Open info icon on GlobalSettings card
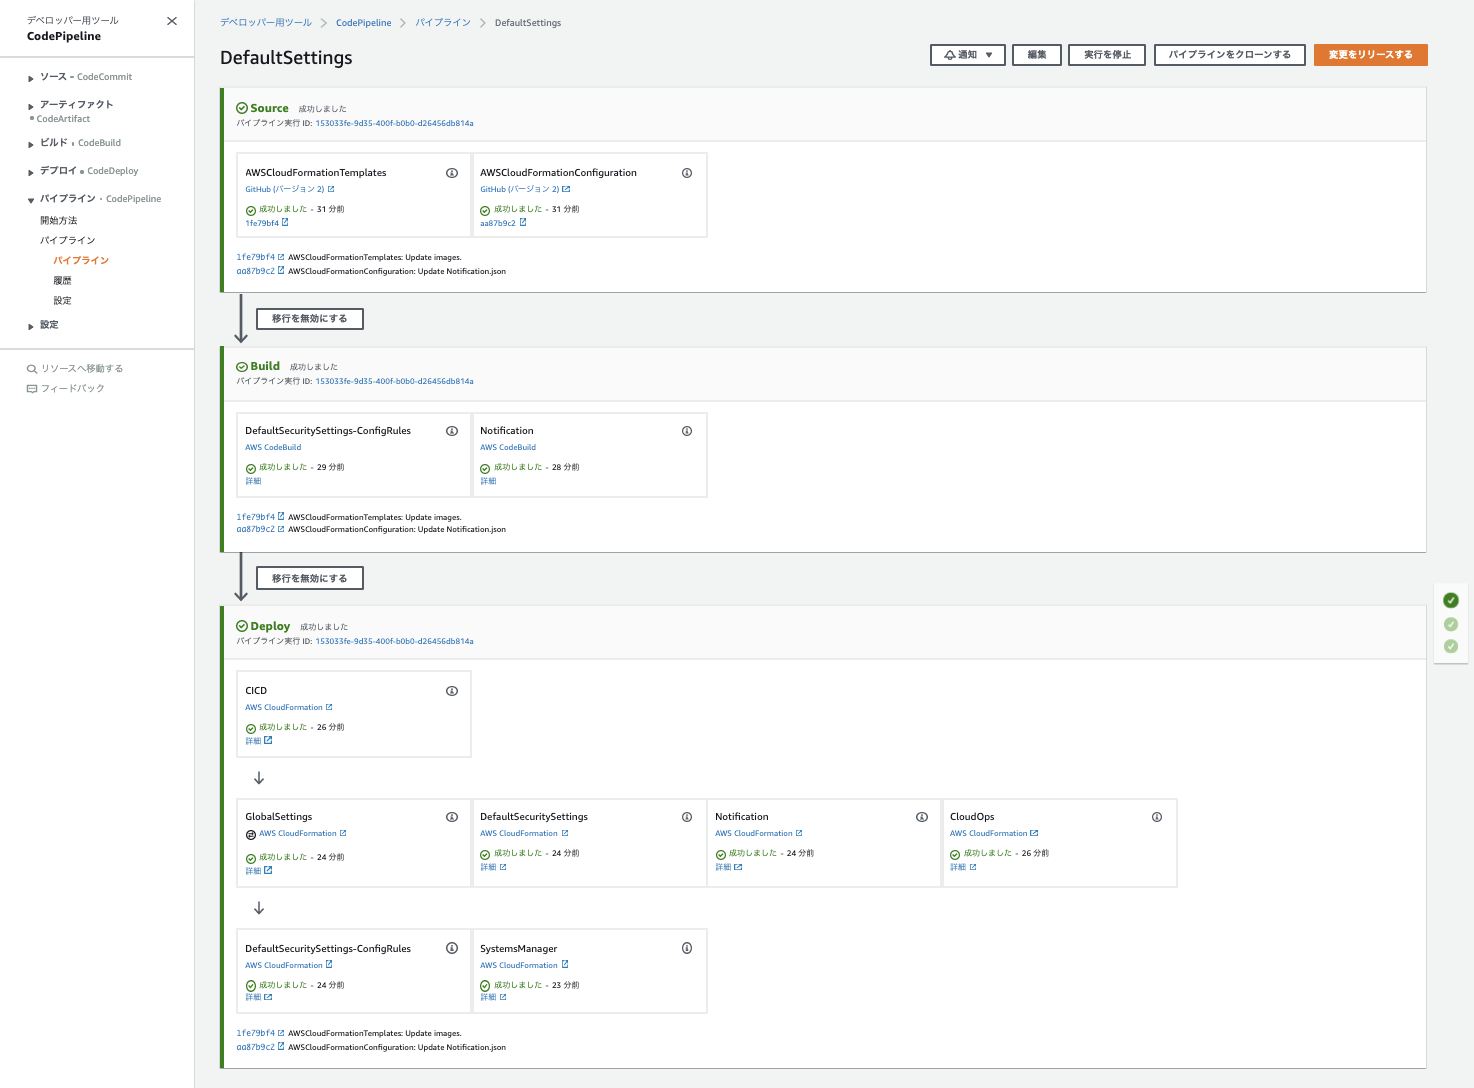Viewport: 1474px width, 1088px height. tap(452, 817)
